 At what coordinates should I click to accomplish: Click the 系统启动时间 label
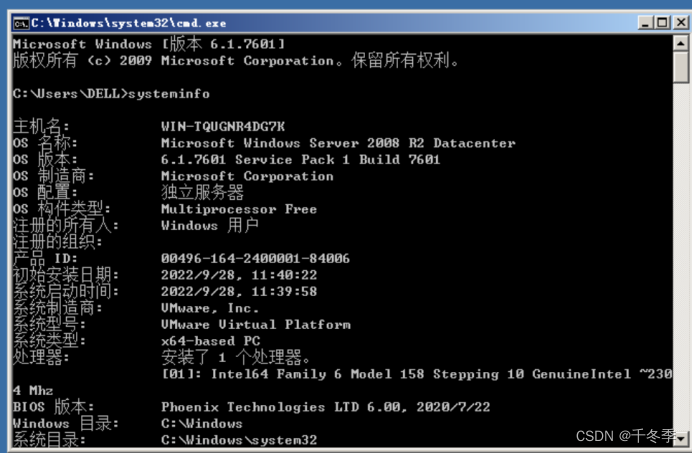[66, 292]
